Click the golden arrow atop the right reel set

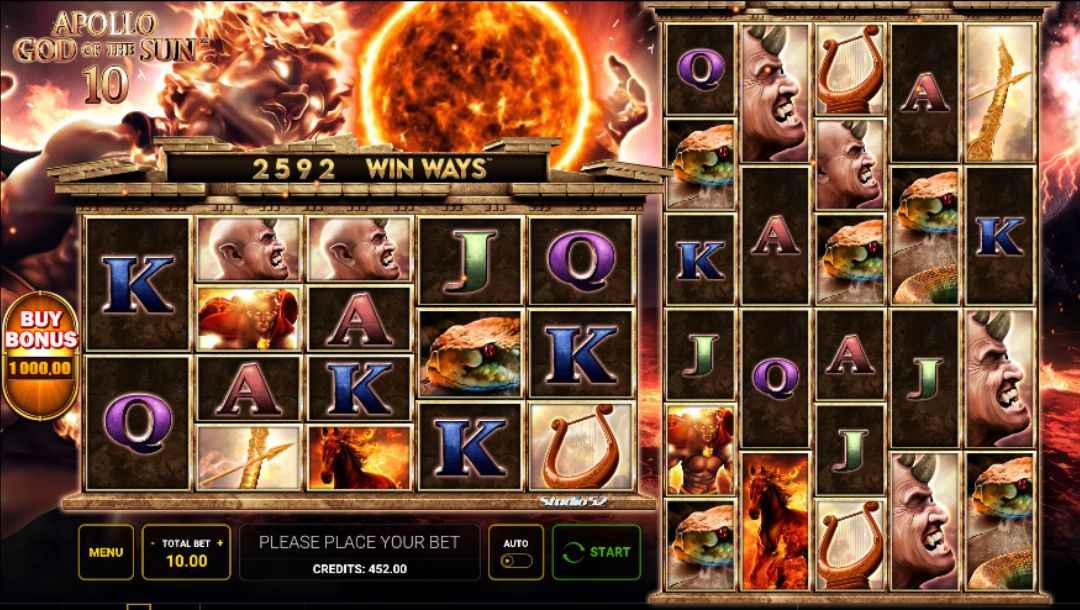pyautogui.click(x=1000, y=94)
